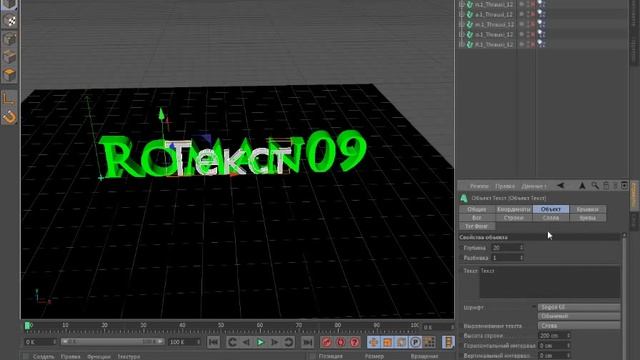
Task: Click red keyframe selection question-mark button
Action: click(x=355, y=342)
